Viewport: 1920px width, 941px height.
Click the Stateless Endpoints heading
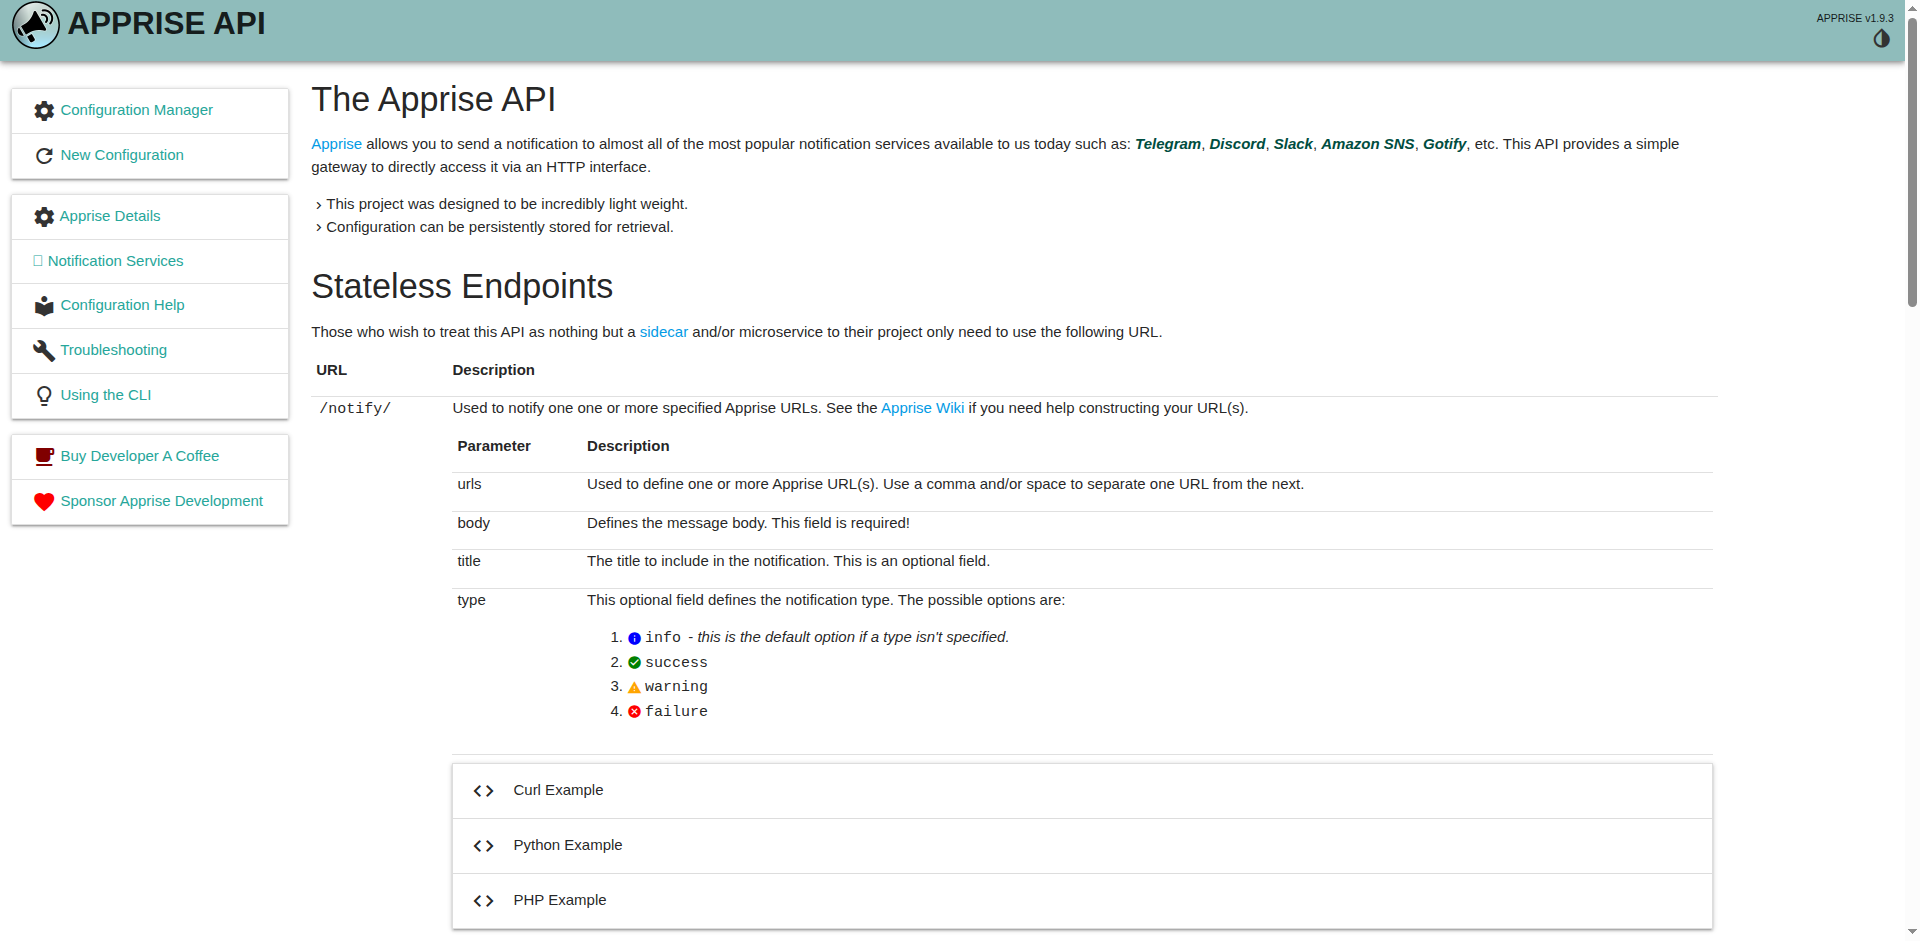click(x=462, y=287)
